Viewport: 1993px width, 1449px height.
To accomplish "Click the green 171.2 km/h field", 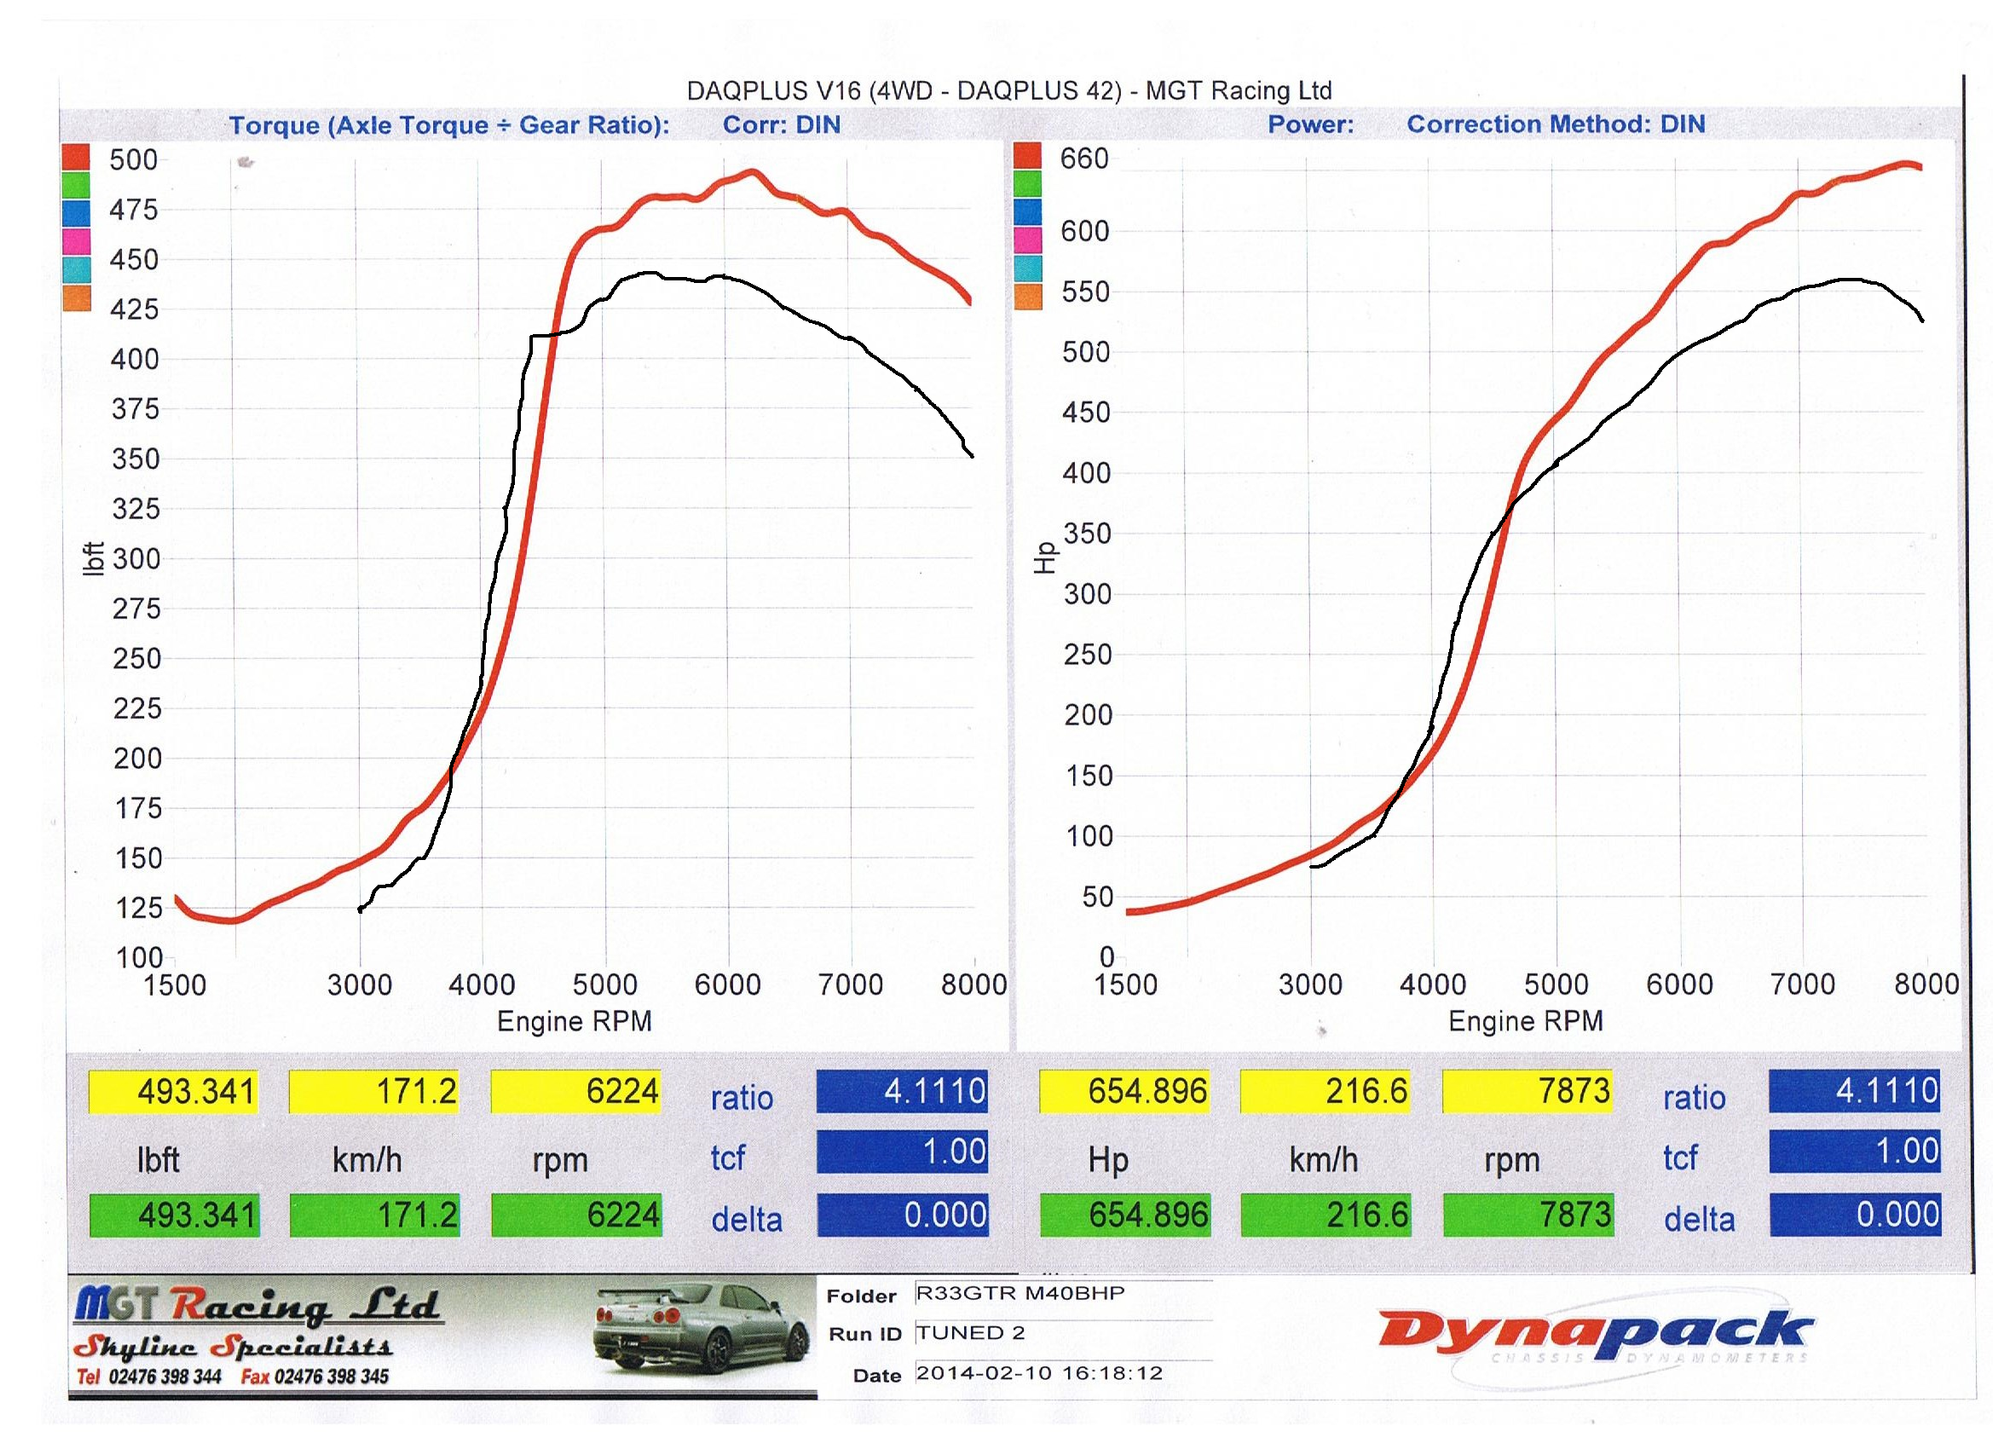I will click(x=375, y=1215).
